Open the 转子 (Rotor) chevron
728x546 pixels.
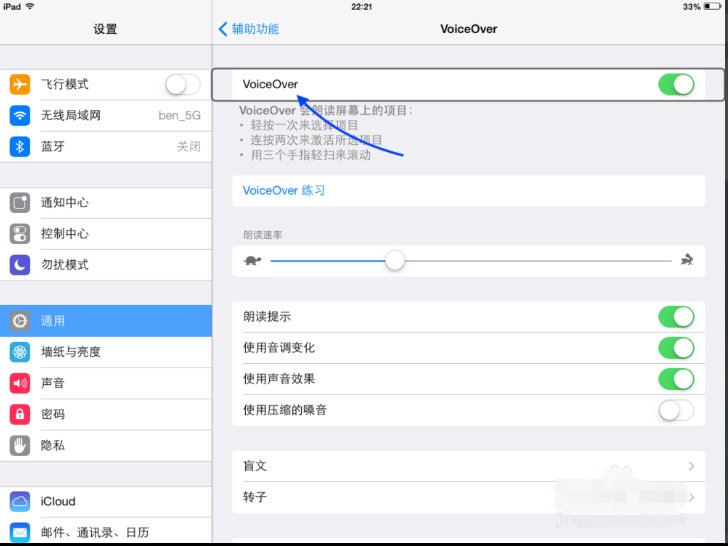pos(691,497)
